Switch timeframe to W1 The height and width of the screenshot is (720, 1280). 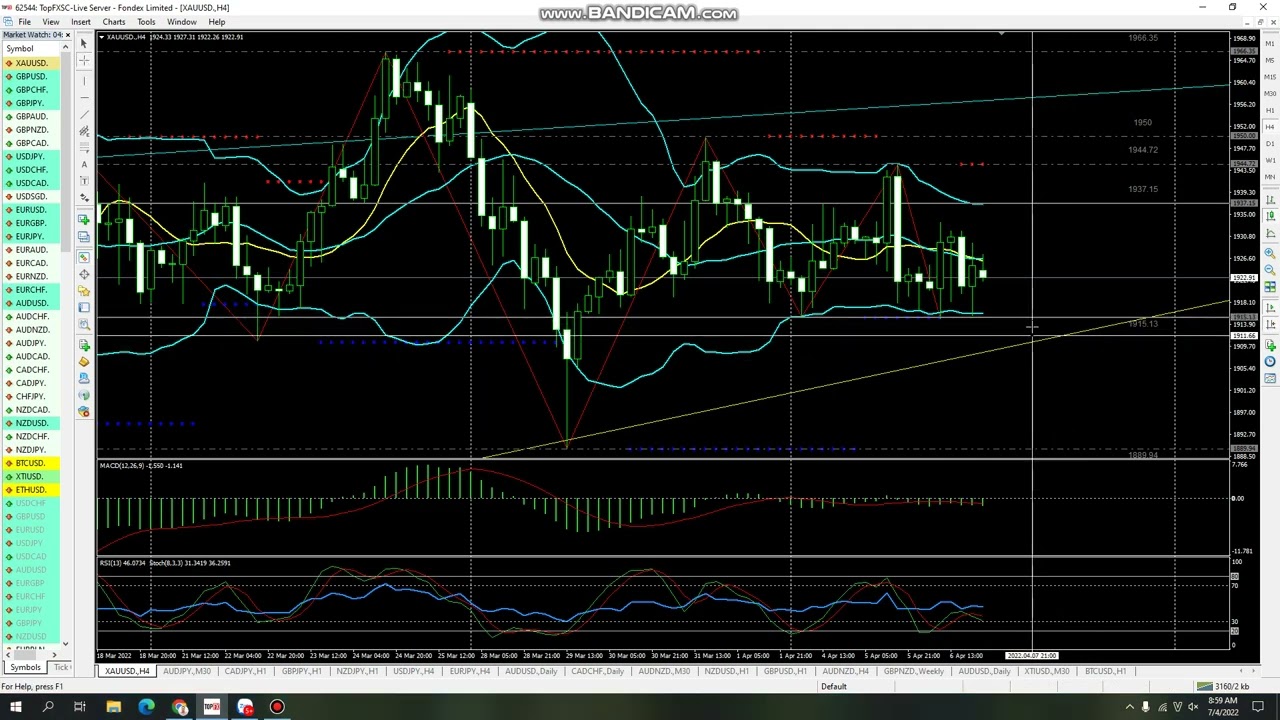point(1270,159)
